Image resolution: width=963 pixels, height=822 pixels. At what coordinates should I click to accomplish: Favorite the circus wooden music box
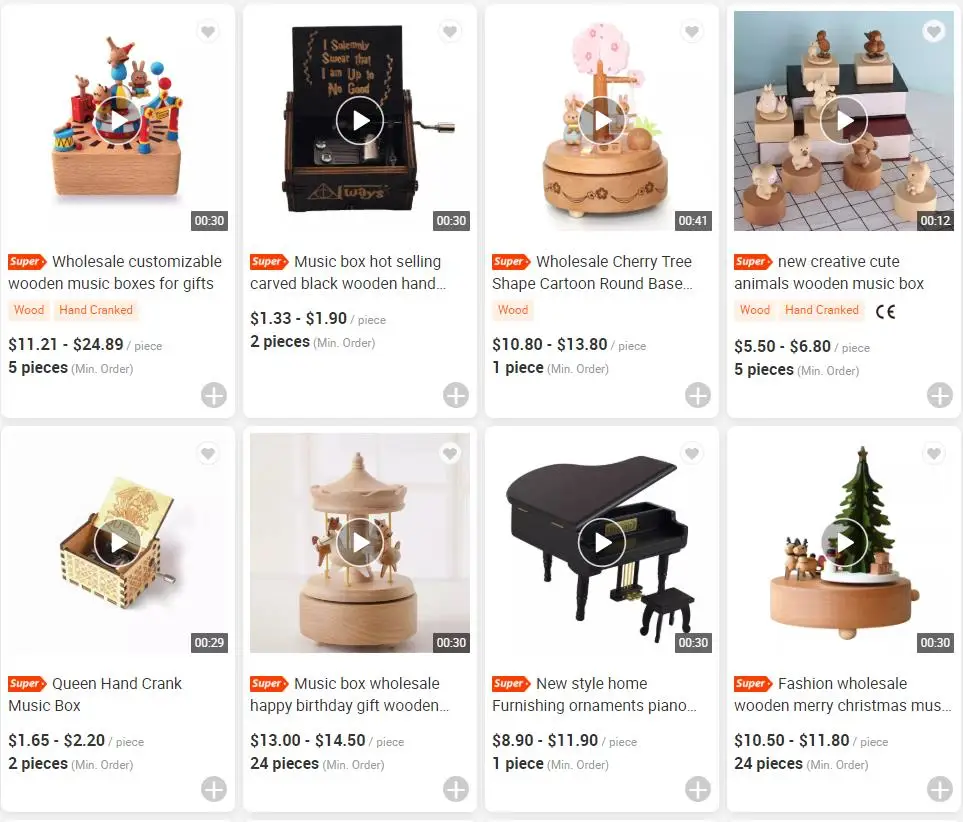pyautogui.click(x=208, y=31)
